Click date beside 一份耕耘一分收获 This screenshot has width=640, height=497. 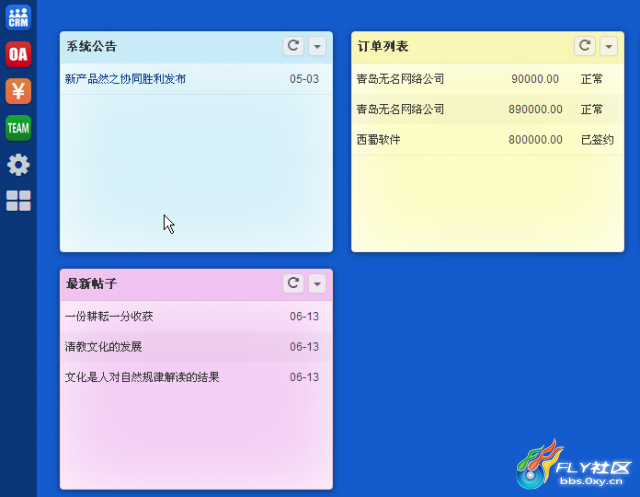click(x=304, y=316)
